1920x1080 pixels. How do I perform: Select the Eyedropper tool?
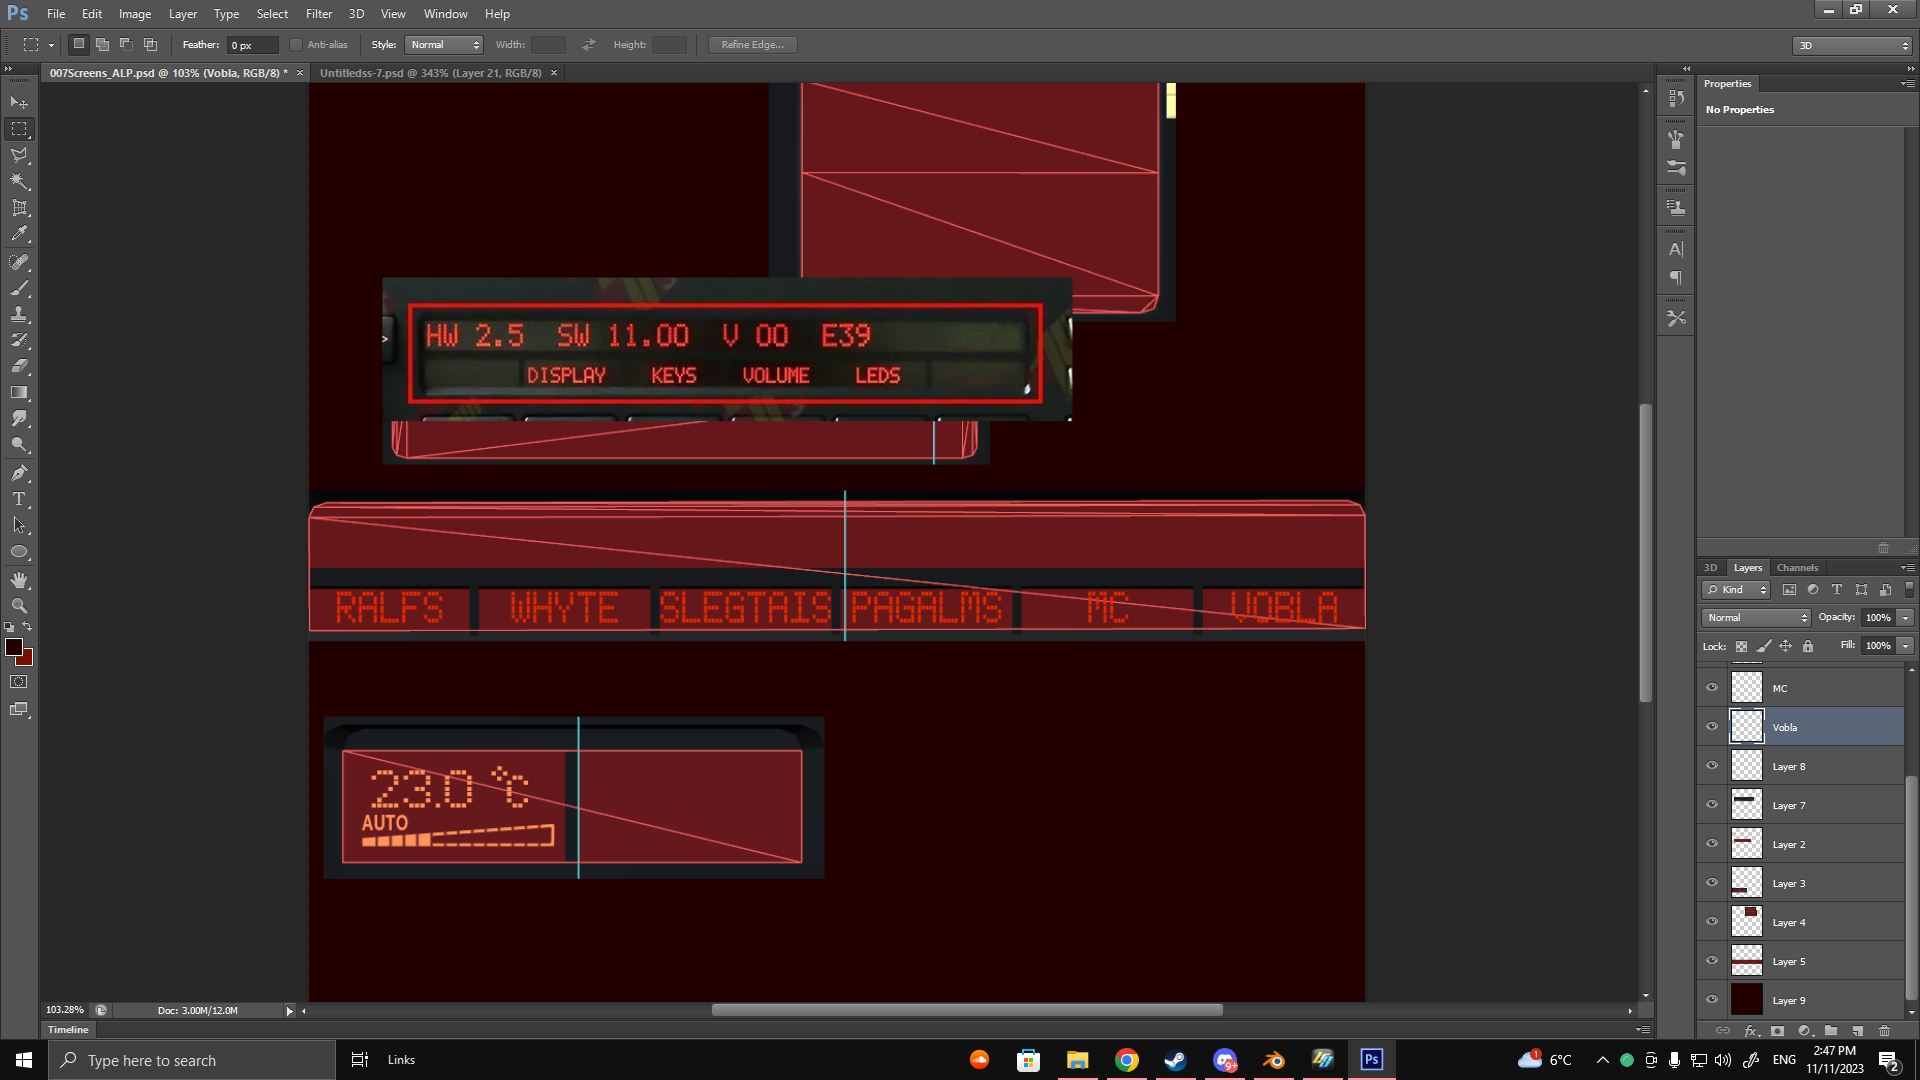[19, 234]
